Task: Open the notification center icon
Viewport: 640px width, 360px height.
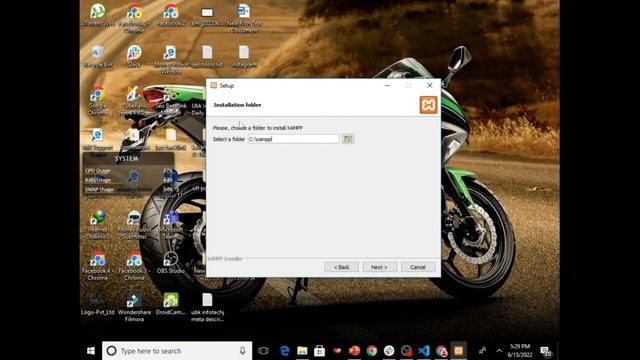Action: pyautogui.click(x=546, y=351)
